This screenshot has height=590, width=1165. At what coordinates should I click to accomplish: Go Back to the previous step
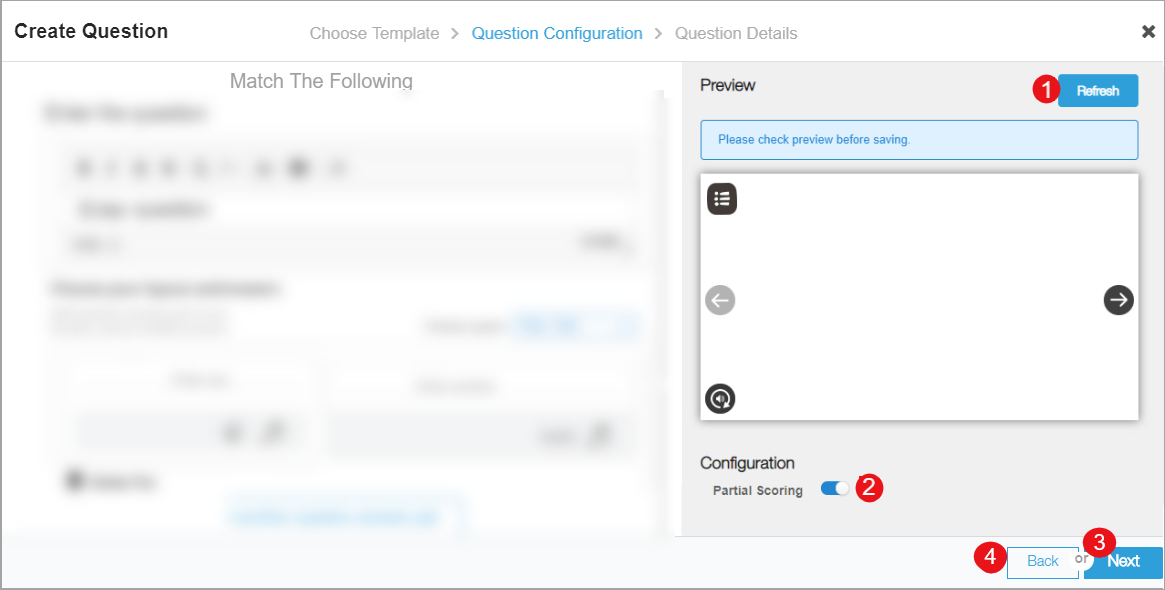tap(1042, 561)
